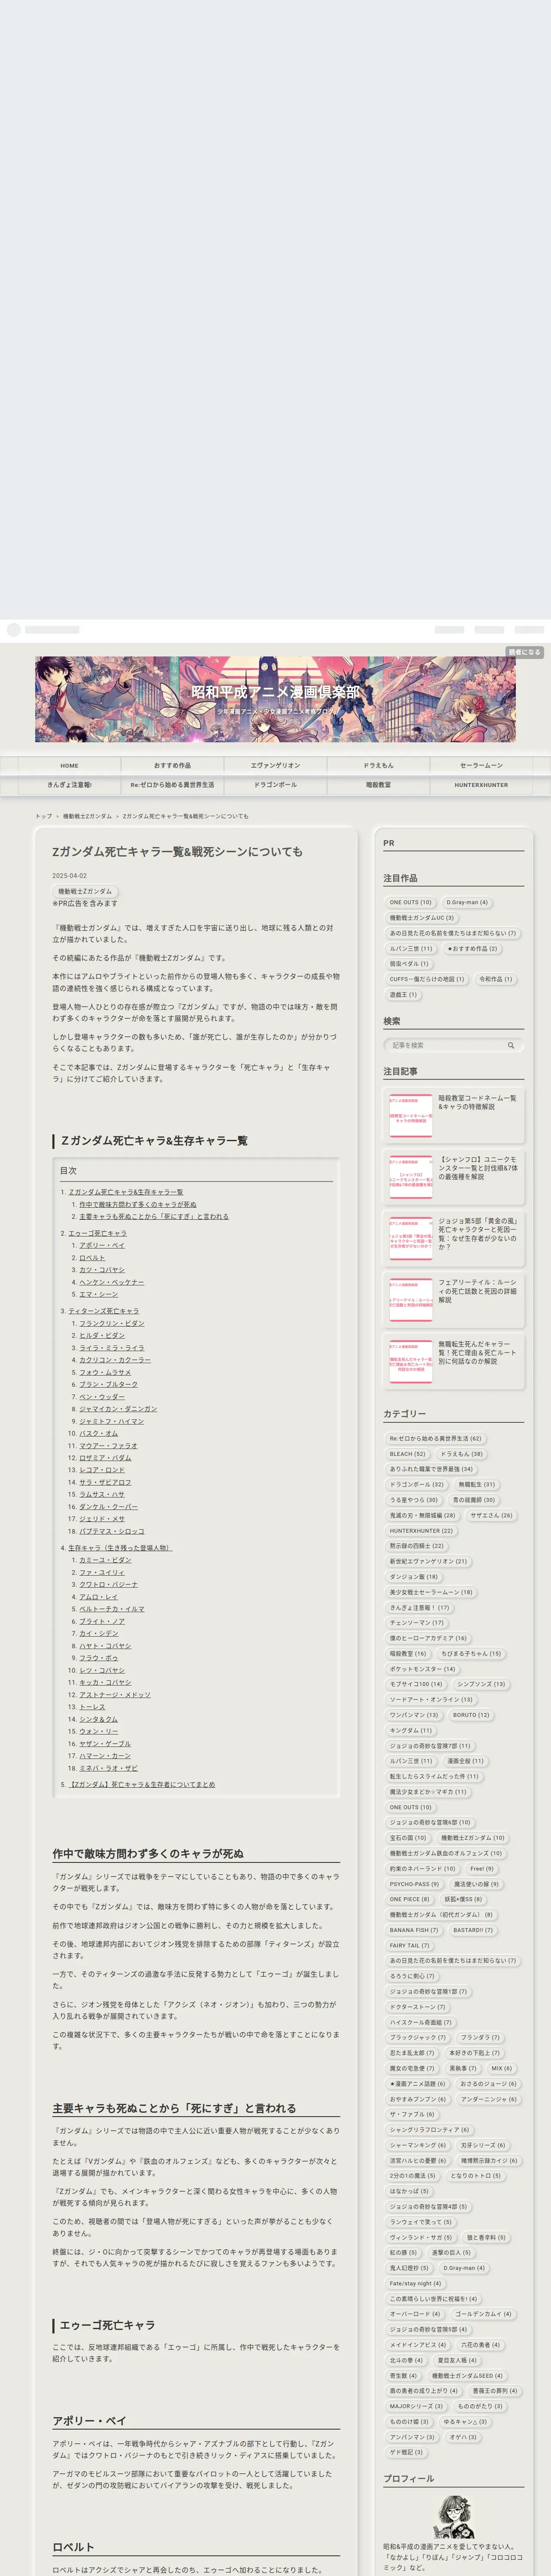Open 魔女の宅急便 (7) category

tap(412, 2068)
